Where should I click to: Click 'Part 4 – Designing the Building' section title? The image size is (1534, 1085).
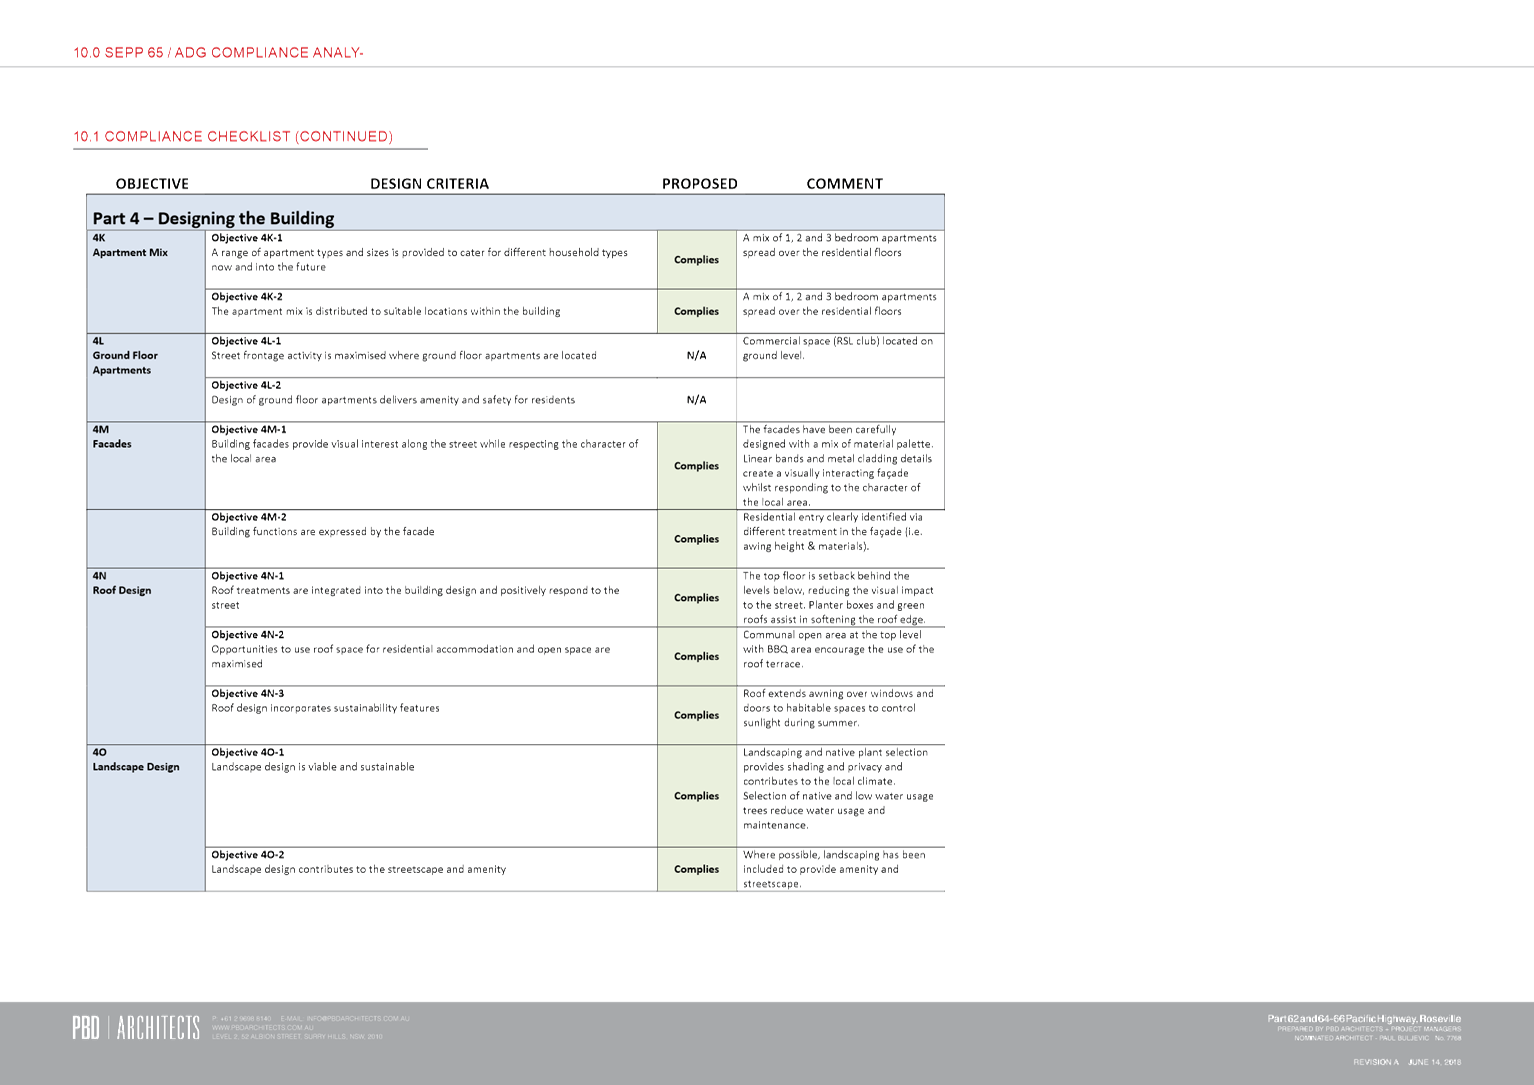214,218
